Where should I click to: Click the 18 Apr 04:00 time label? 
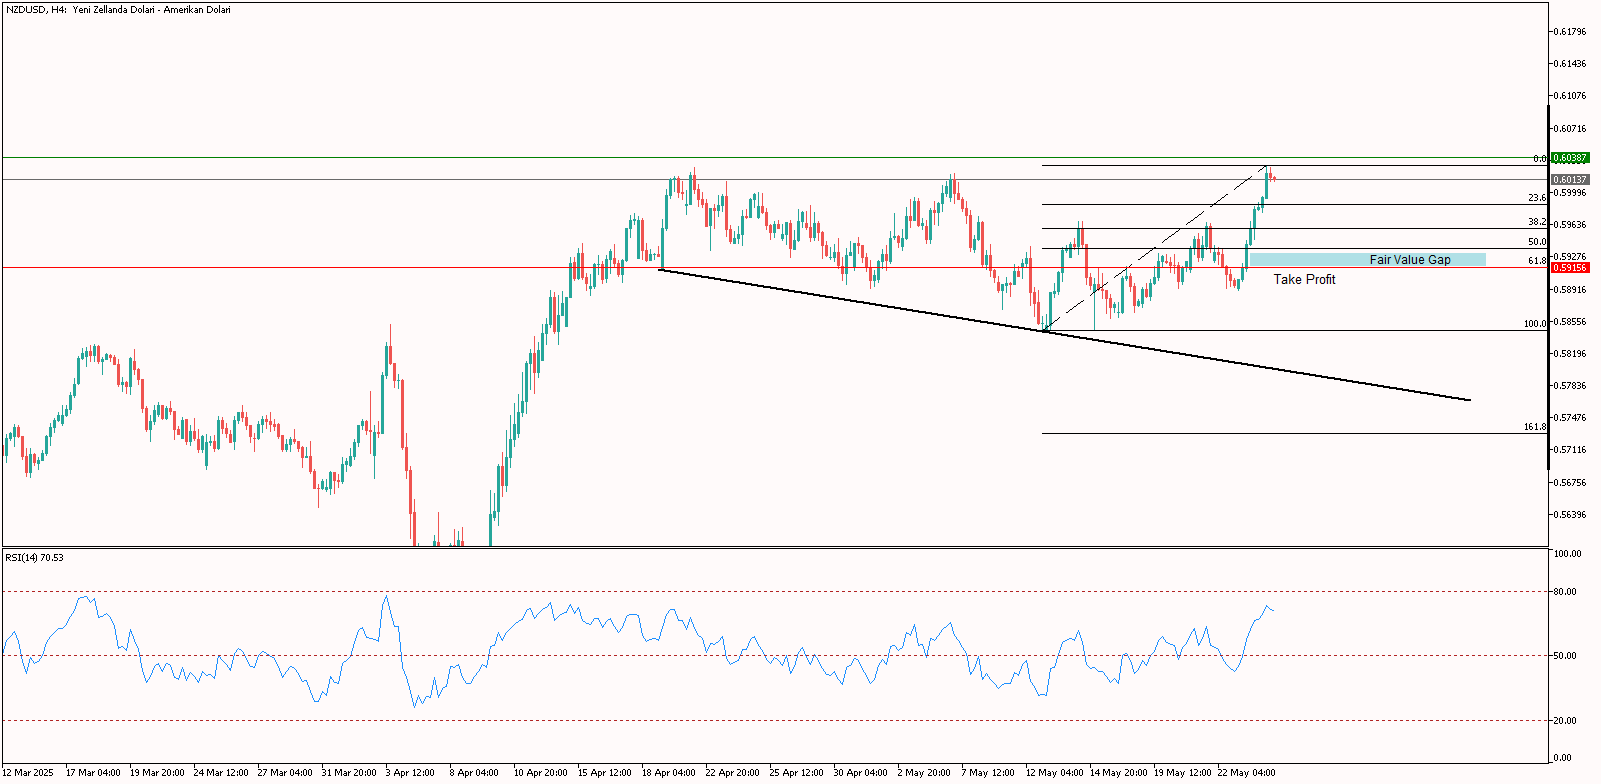pyautogui.click(x=669, y=773)
